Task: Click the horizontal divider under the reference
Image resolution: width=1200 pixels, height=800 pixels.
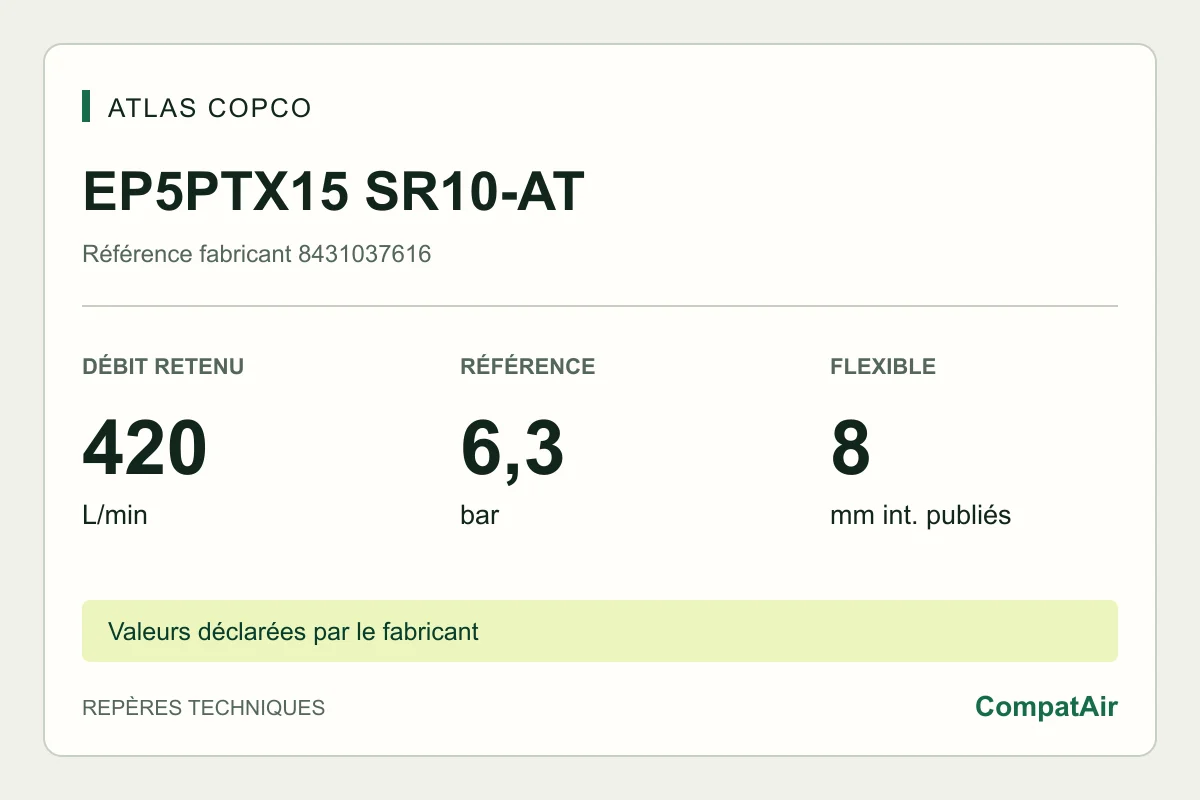Action: tap(600, 306)
